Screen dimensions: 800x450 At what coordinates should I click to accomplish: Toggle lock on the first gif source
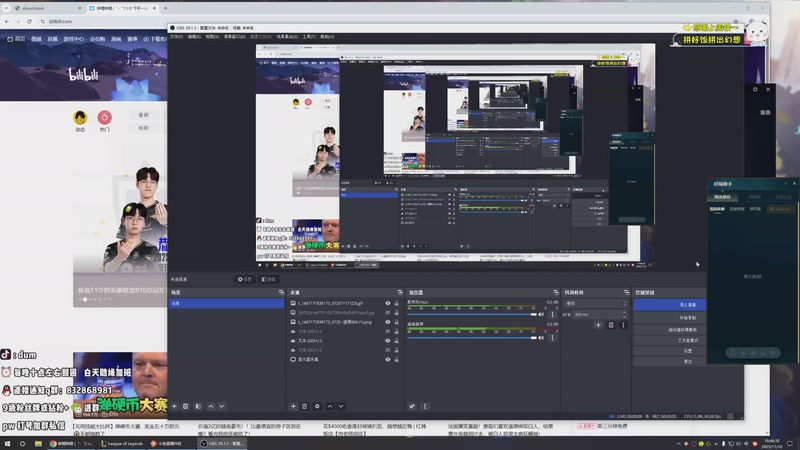click(x=397, y=302)
